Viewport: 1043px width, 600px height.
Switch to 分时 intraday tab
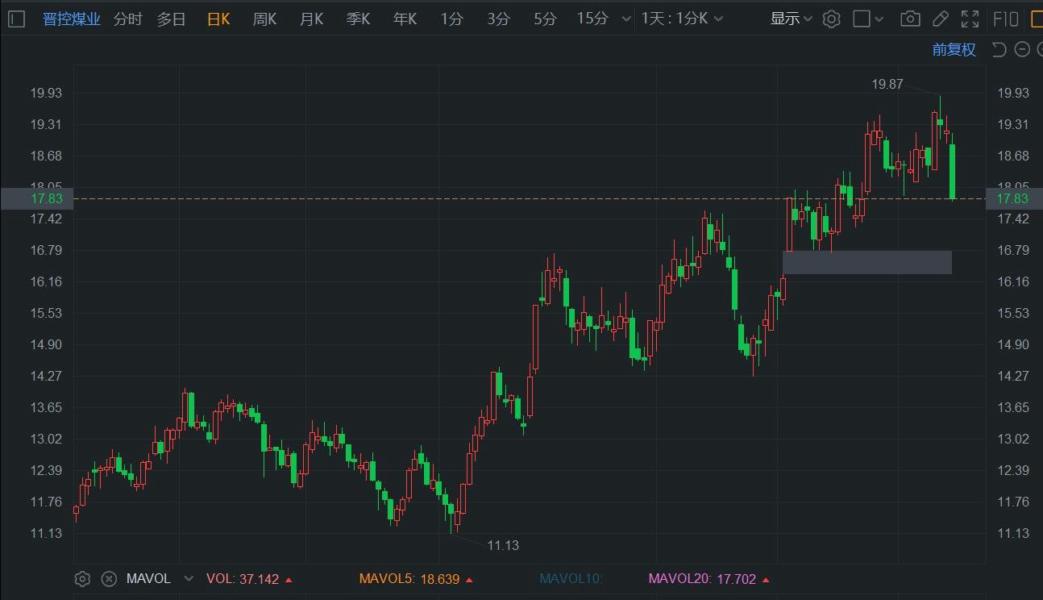click(x=127, y=18)
